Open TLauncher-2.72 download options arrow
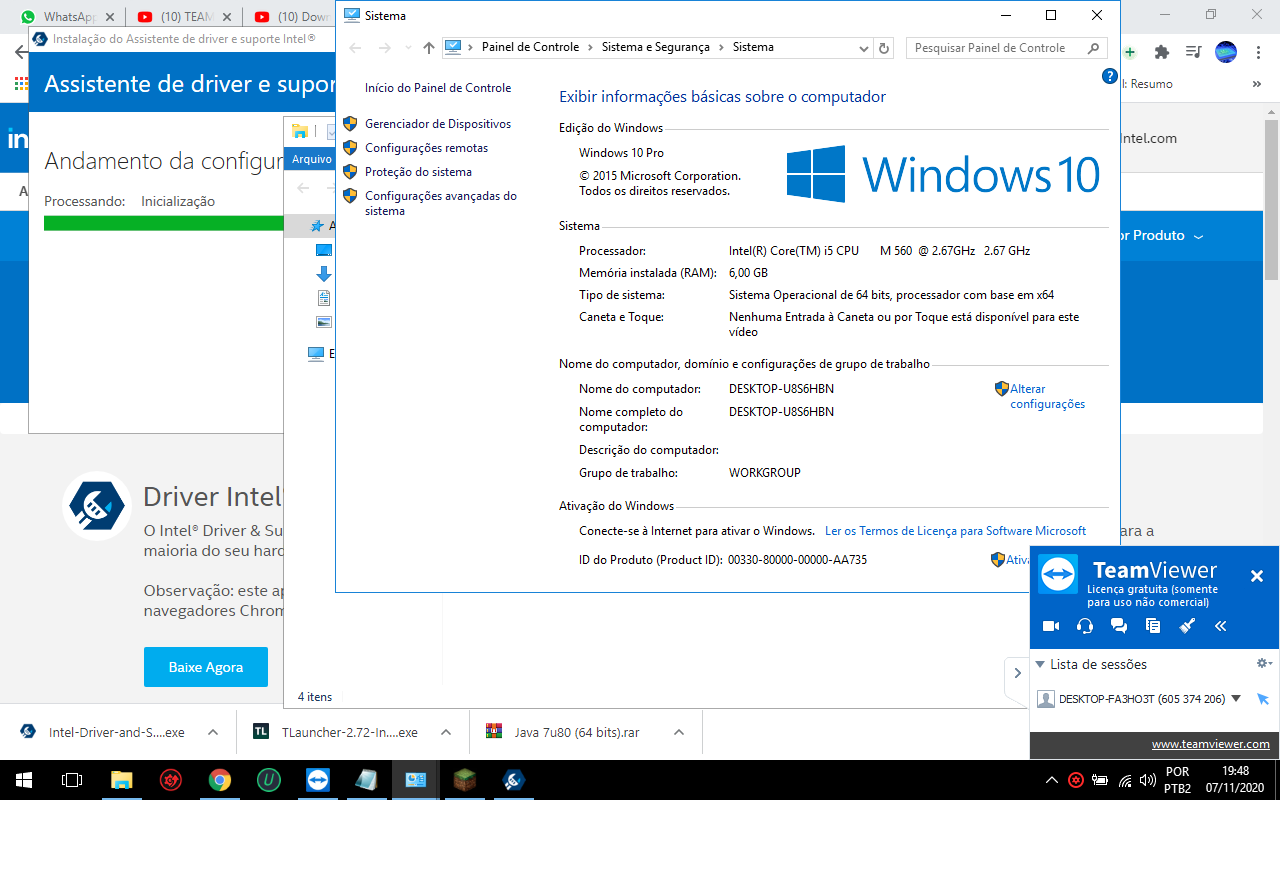 (446, 732)
